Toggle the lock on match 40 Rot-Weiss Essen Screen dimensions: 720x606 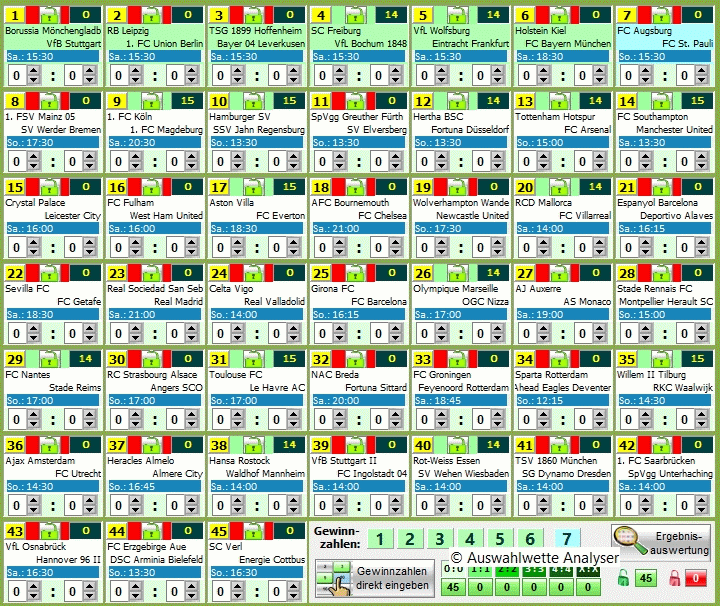[457, 445]
